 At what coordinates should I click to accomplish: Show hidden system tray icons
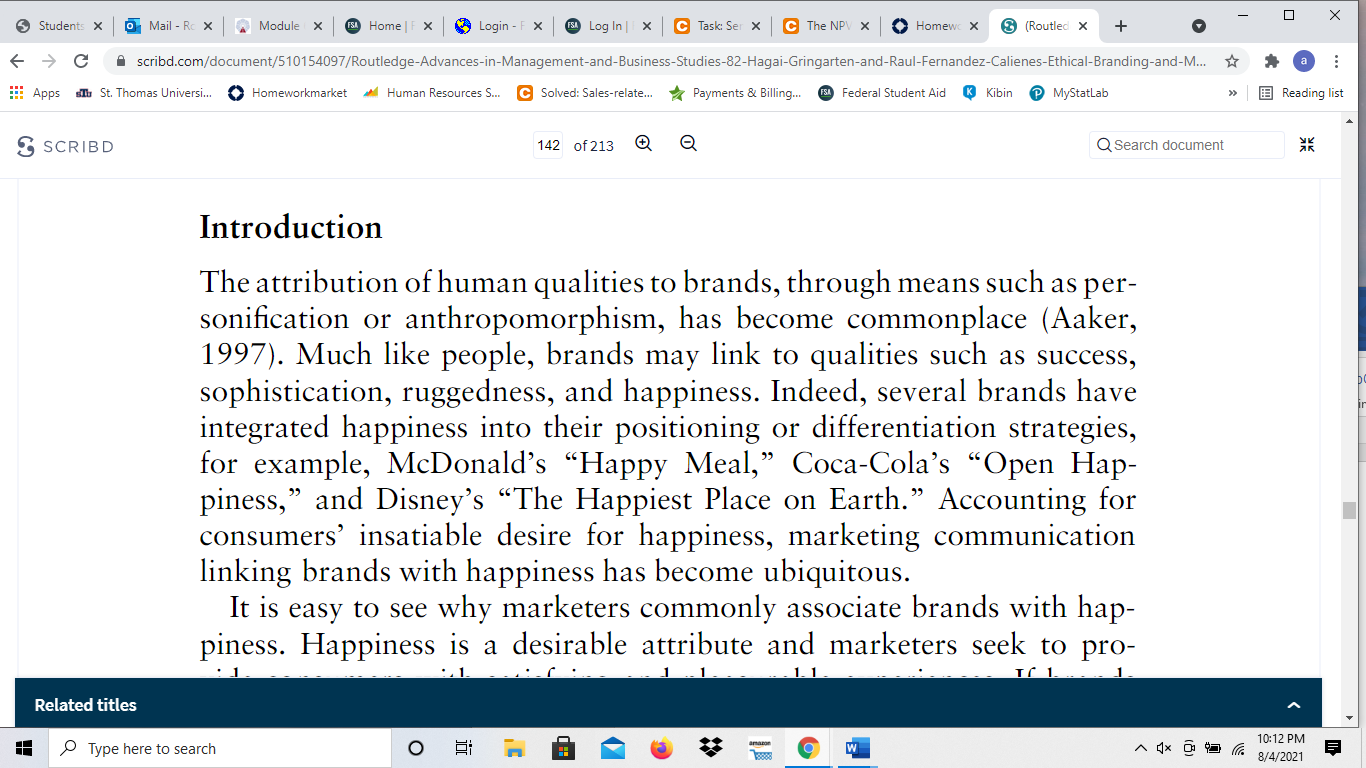click(1141, 748)
